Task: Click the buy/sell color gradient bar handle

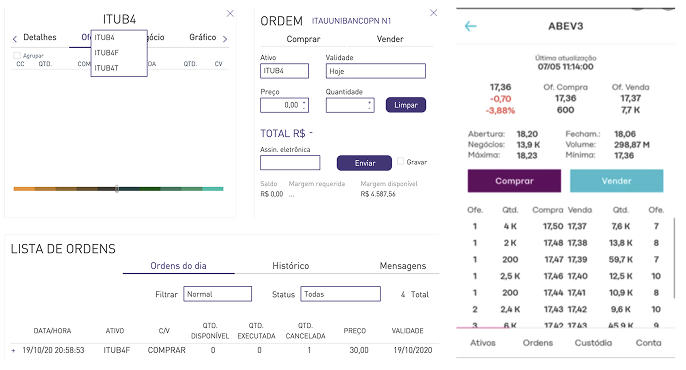Action: [117, 189]
